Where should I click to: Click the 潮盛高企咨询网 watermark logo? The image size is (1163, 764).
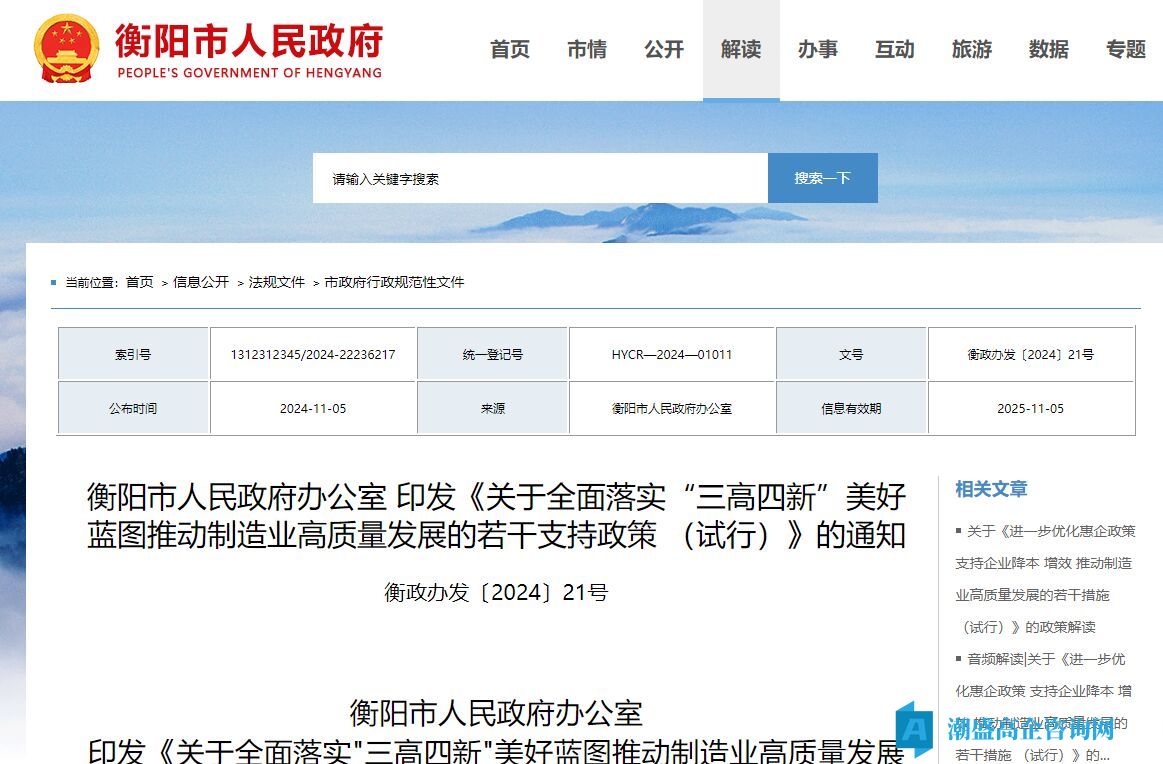1012,728
